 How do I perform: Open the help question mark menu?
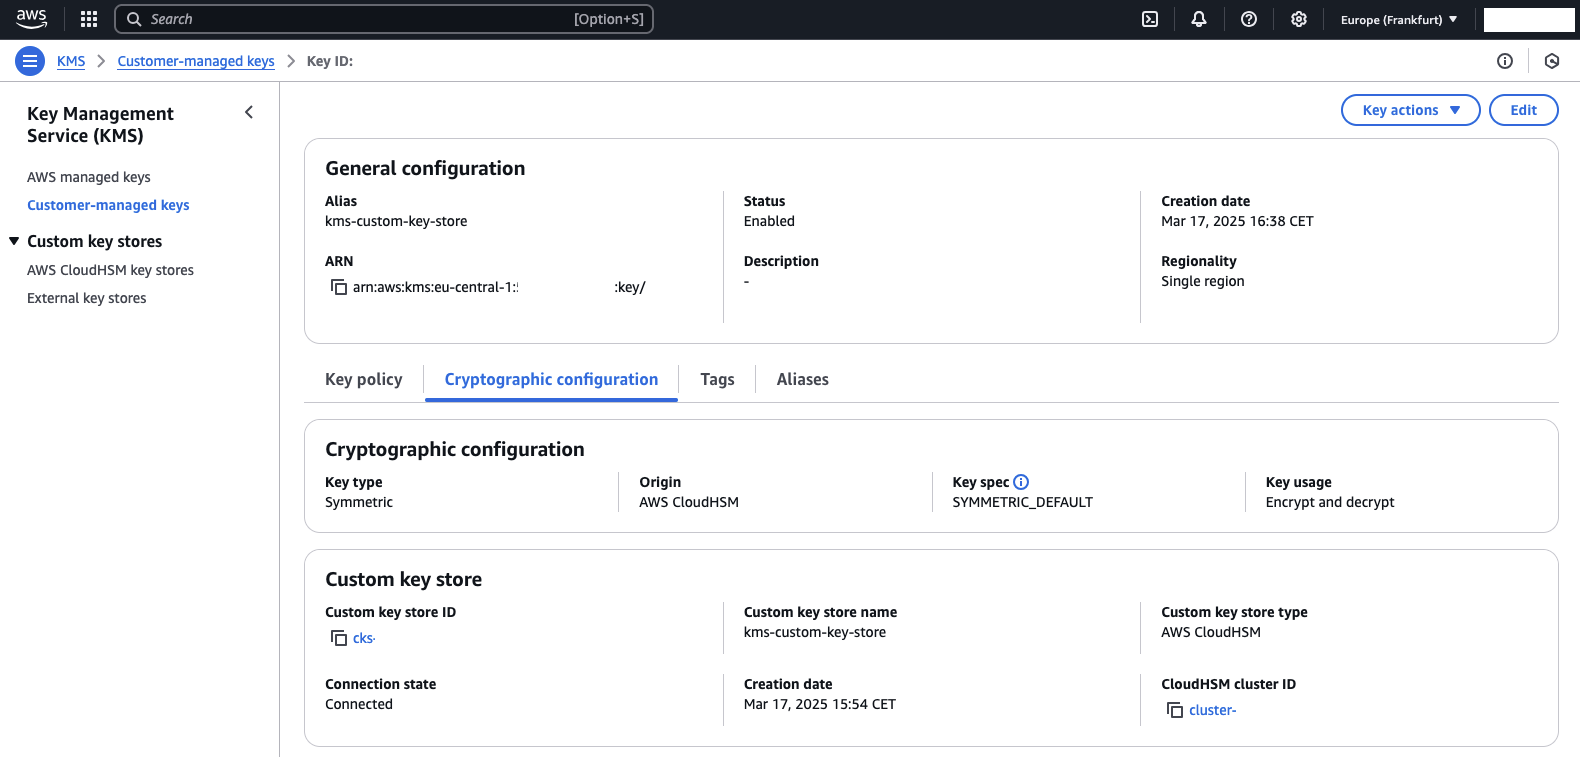pyautogui.click(x=1249, y=19)
